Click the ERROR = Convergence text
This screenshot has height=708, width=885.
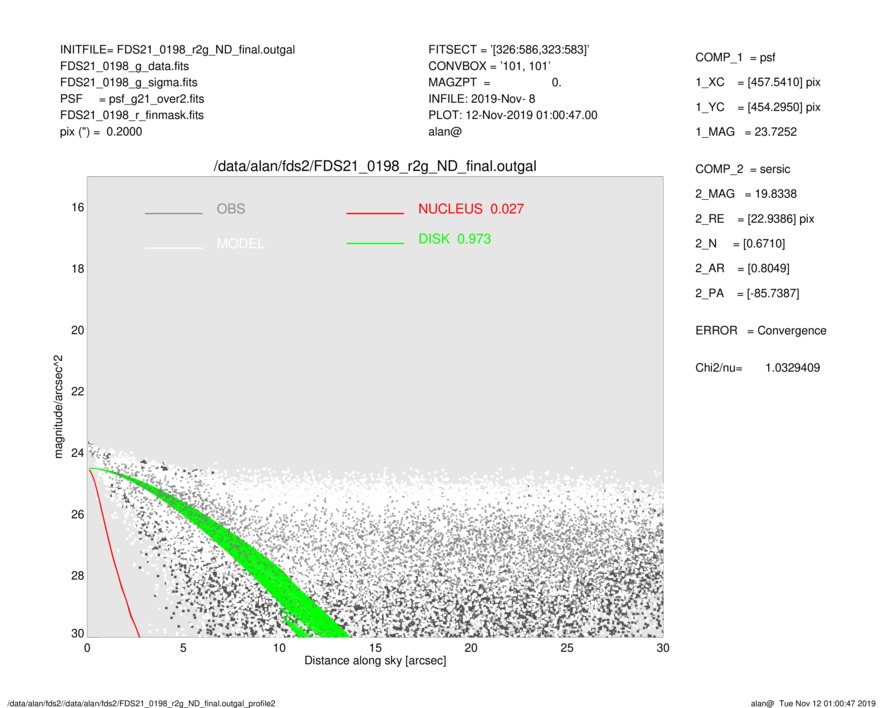pyautogui.click(x=760, y=330)
